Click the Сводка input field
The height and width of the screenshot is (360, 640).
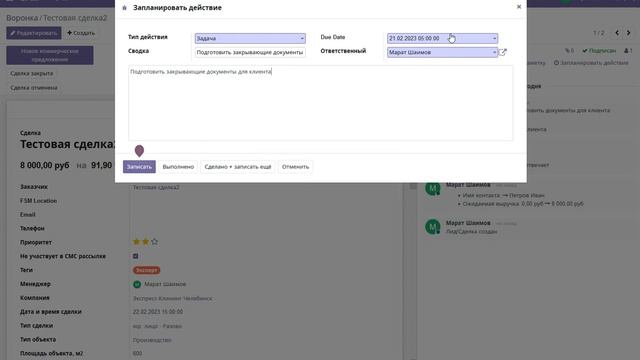[x=250, y=52]
